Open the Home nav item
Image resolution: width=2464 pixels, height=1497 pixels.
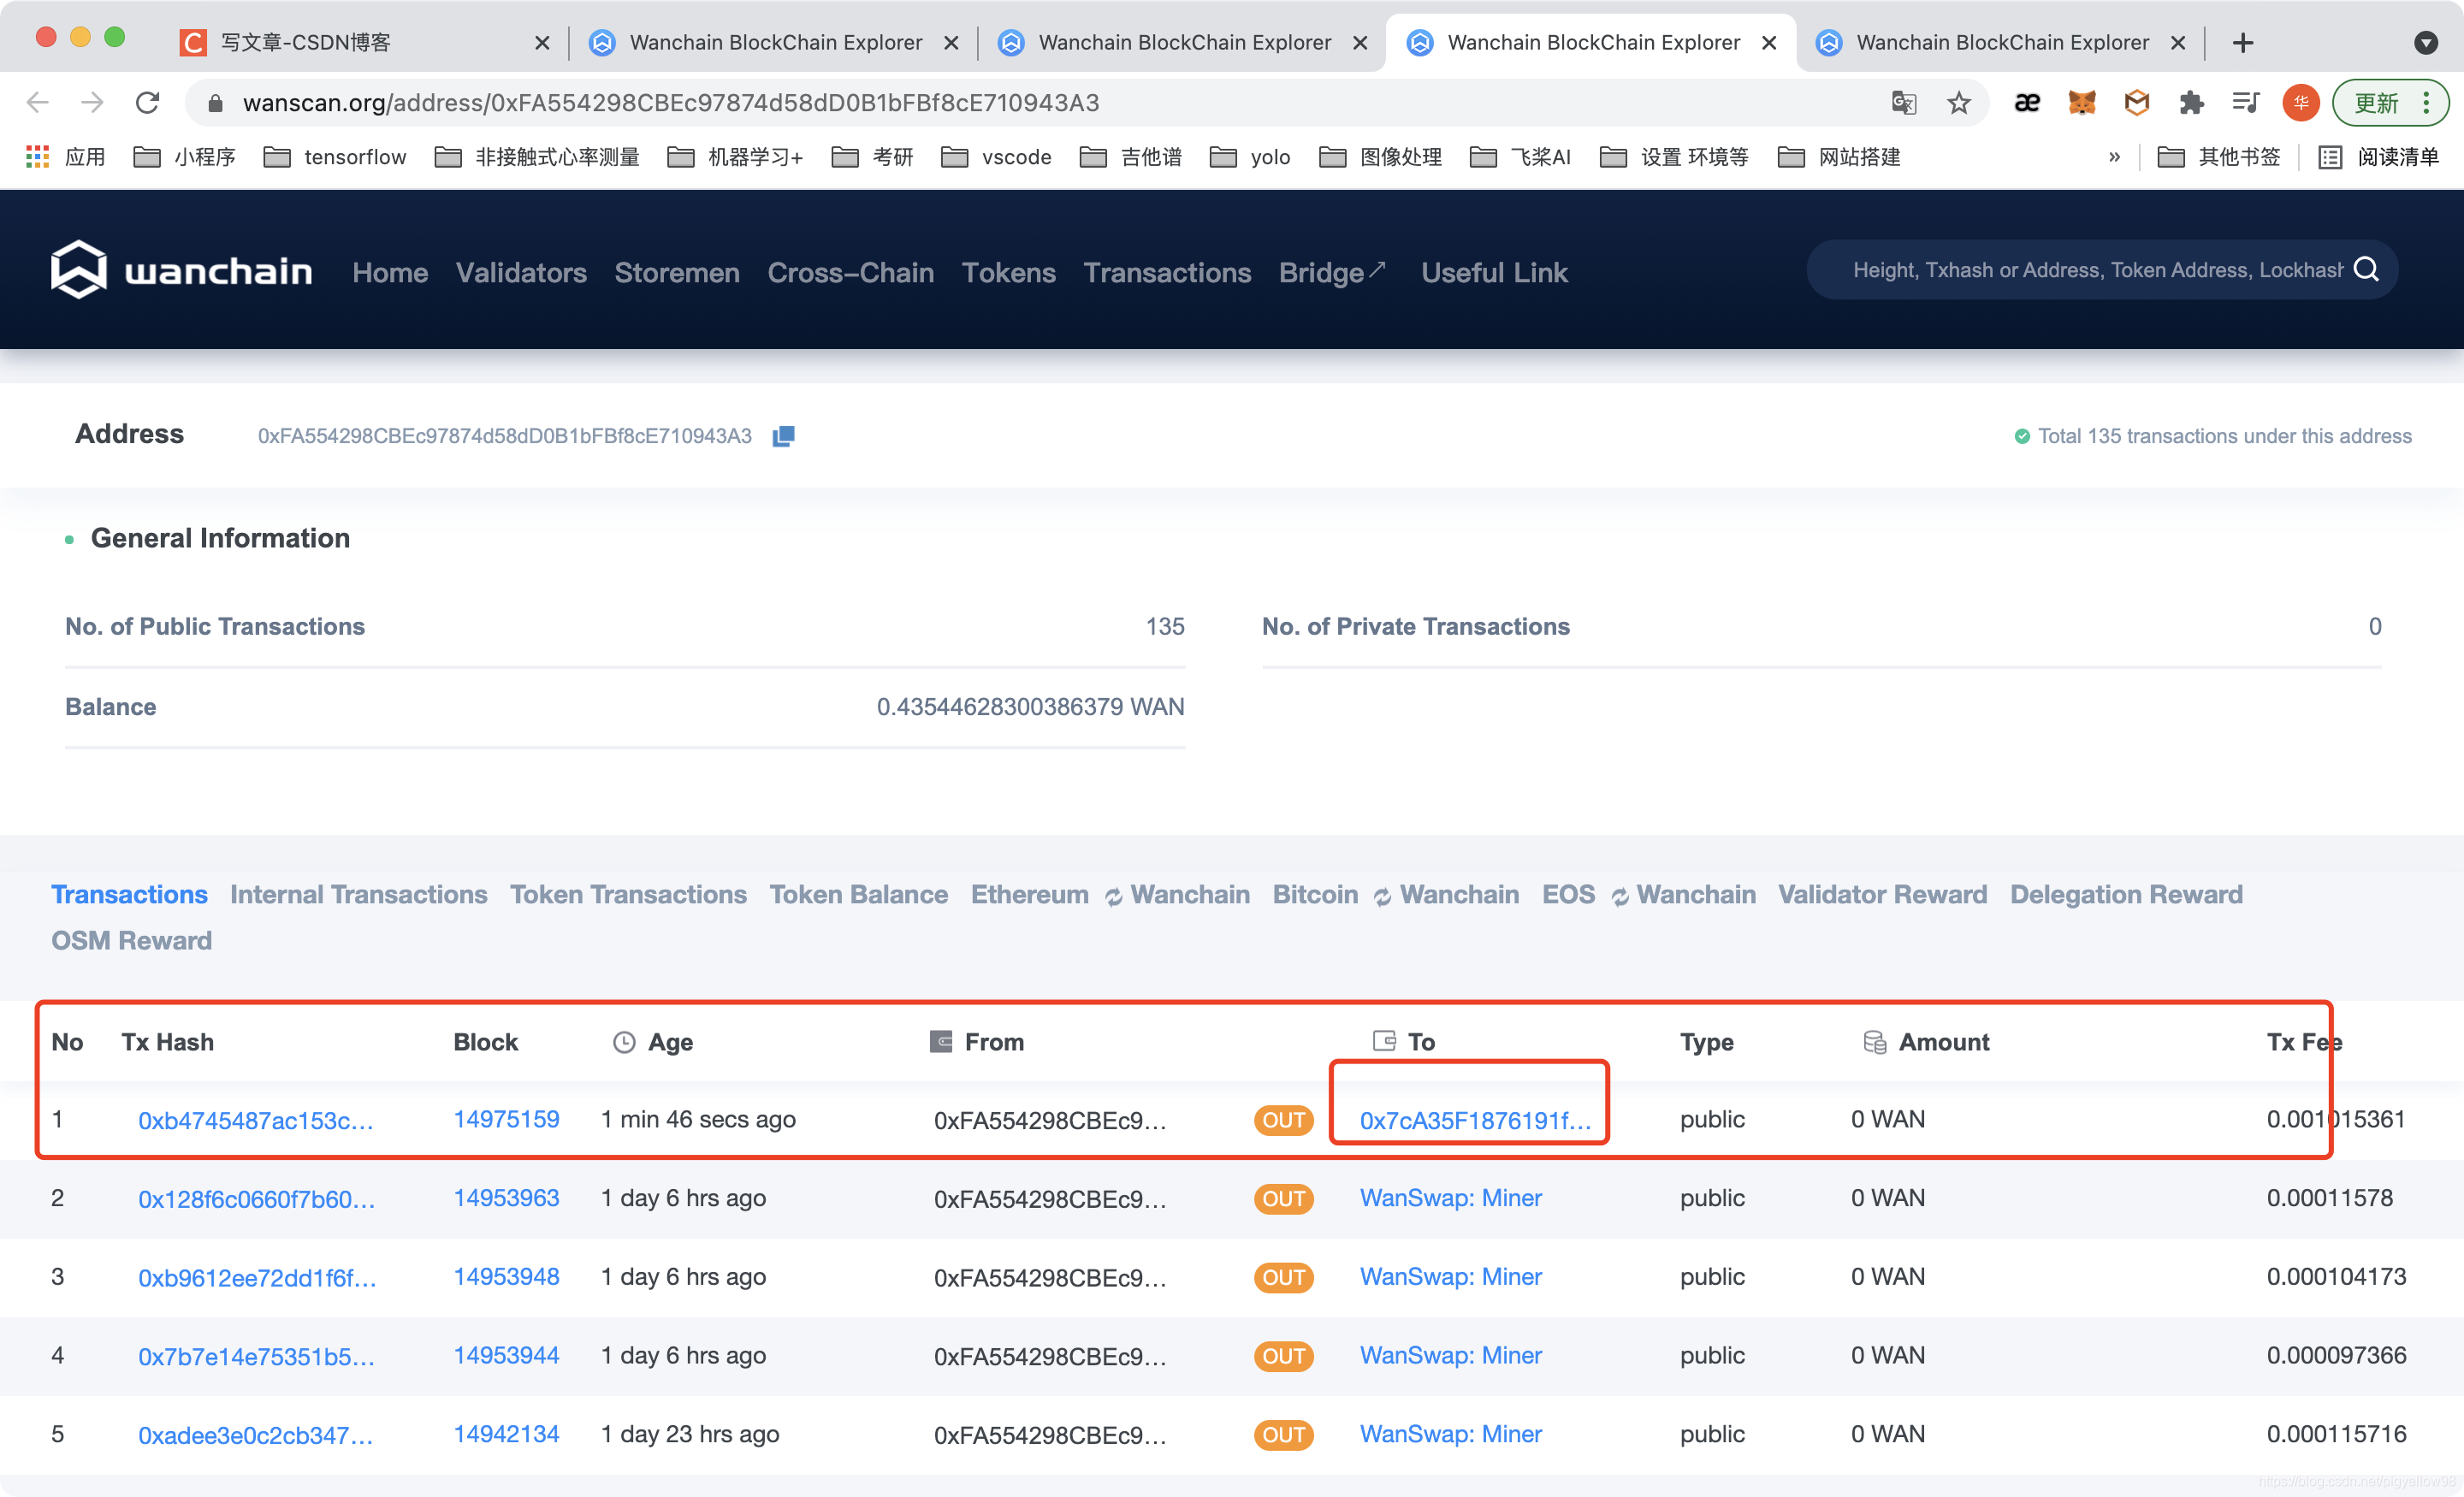point(390,272)
